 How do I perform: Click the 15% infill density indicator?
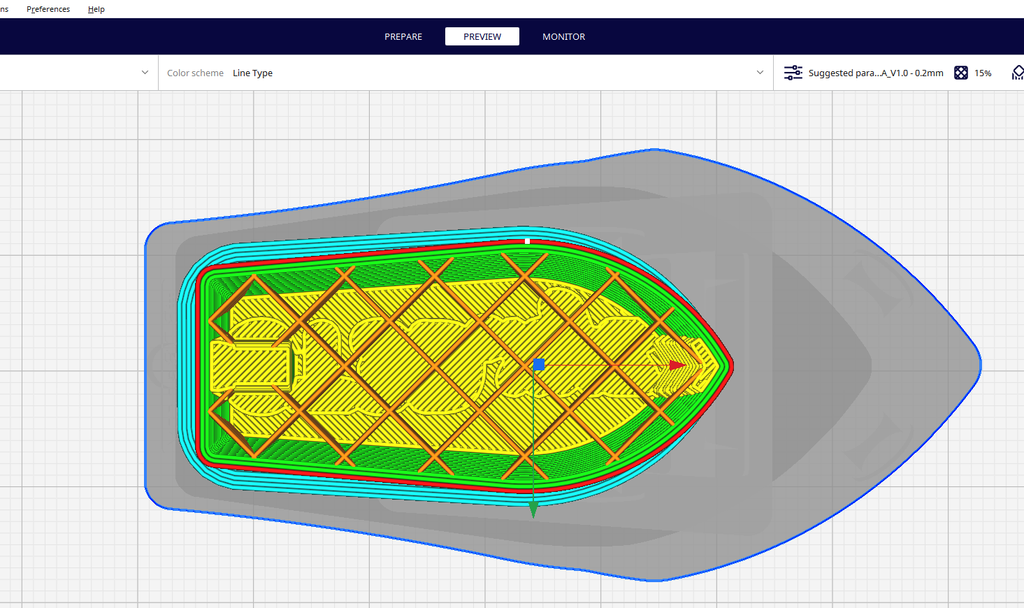pos(983,72)
